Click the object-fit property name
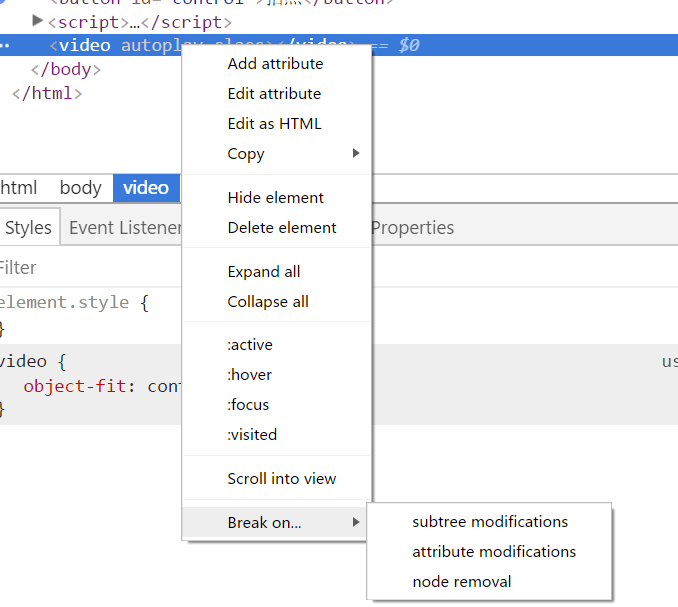Viewport: 678px width, 607px height. point(75,386)
